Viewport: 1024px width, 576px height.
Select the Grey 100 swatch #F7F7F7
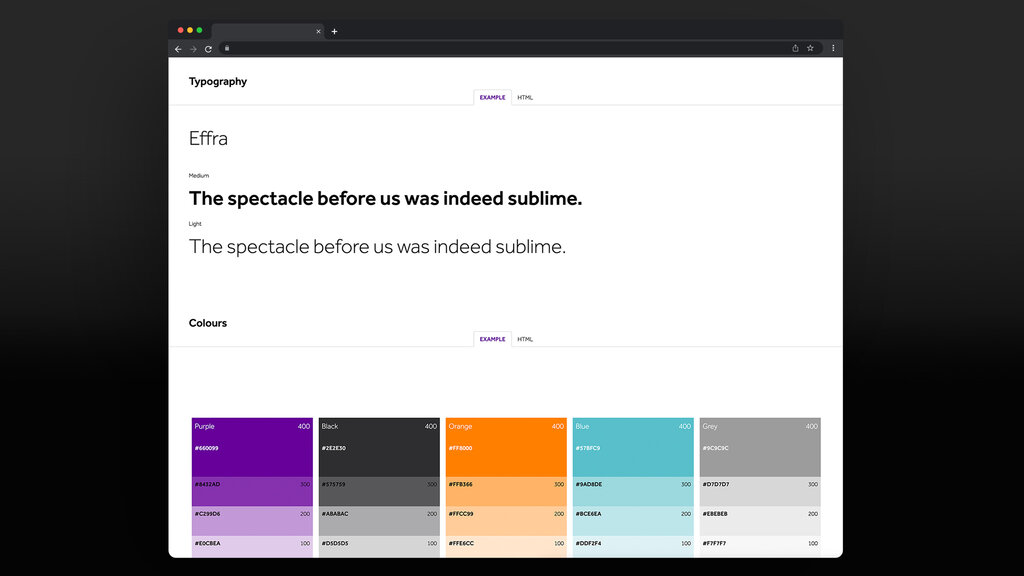point(759,546)
